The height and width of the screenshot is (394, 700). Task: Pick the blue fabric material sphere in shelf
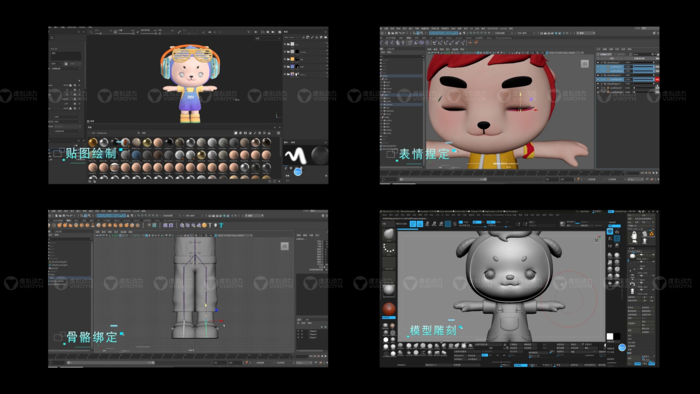(136, 155)
